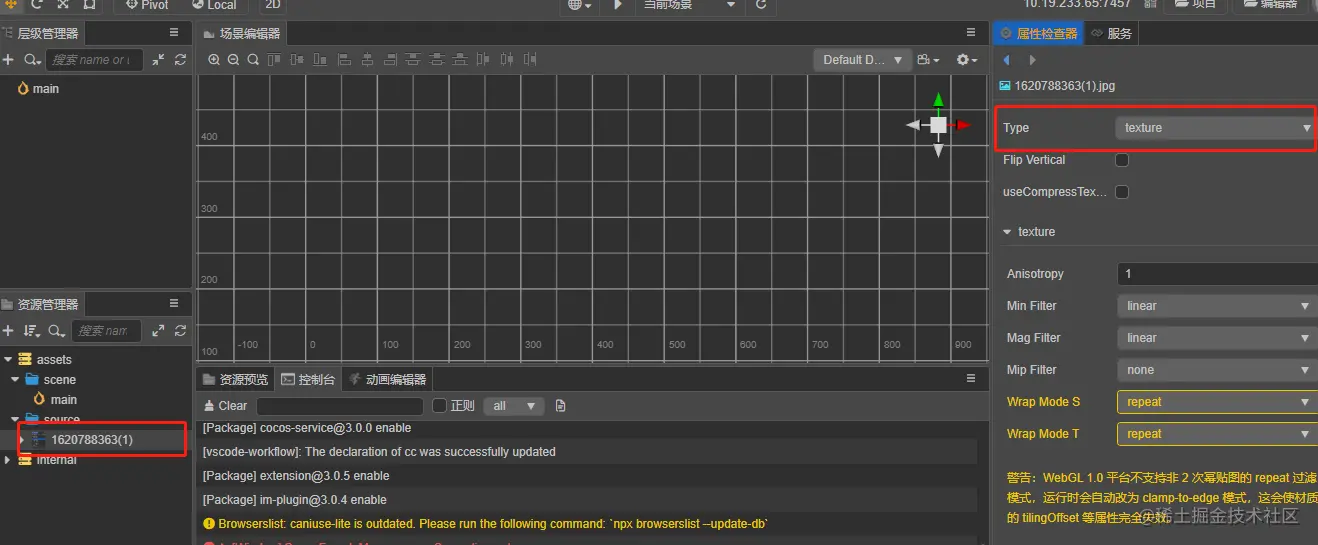Open hierarchy panel hamburger menu
The height and width of the screenshot is (545, 1318).
click(x=174, y=33)
